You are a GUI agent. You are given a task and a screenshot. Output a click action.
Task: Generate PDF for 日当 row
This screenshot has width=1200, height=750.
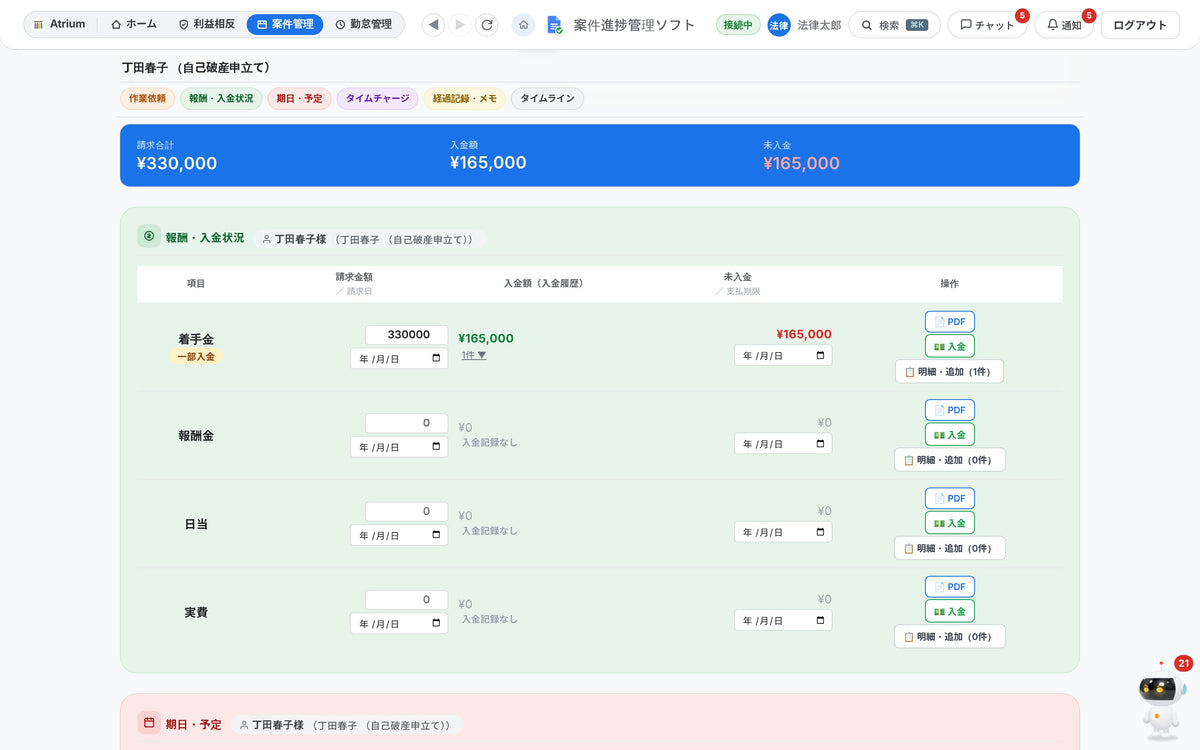950,498
